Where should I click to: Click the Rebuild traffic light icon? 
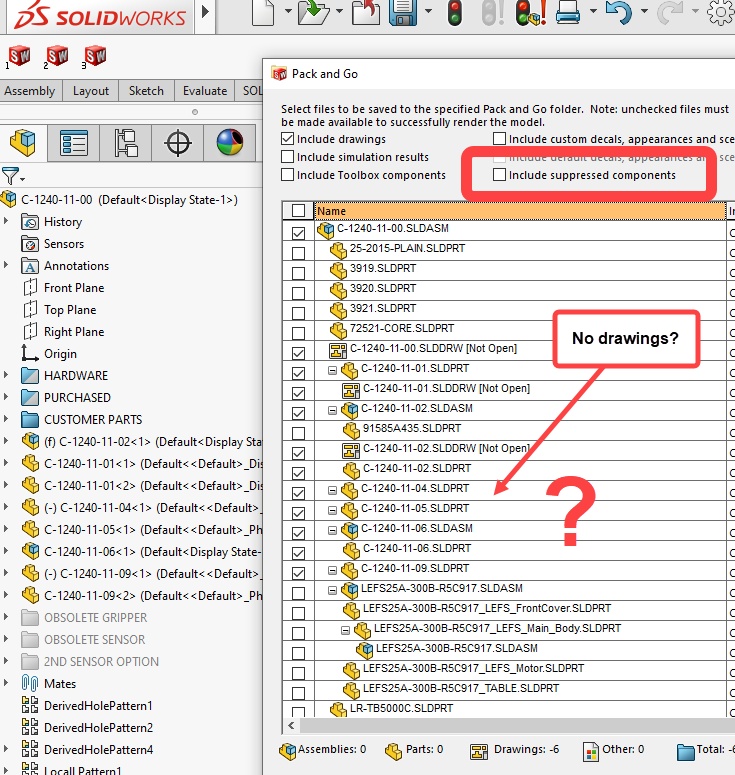click(x=455, y=12)
